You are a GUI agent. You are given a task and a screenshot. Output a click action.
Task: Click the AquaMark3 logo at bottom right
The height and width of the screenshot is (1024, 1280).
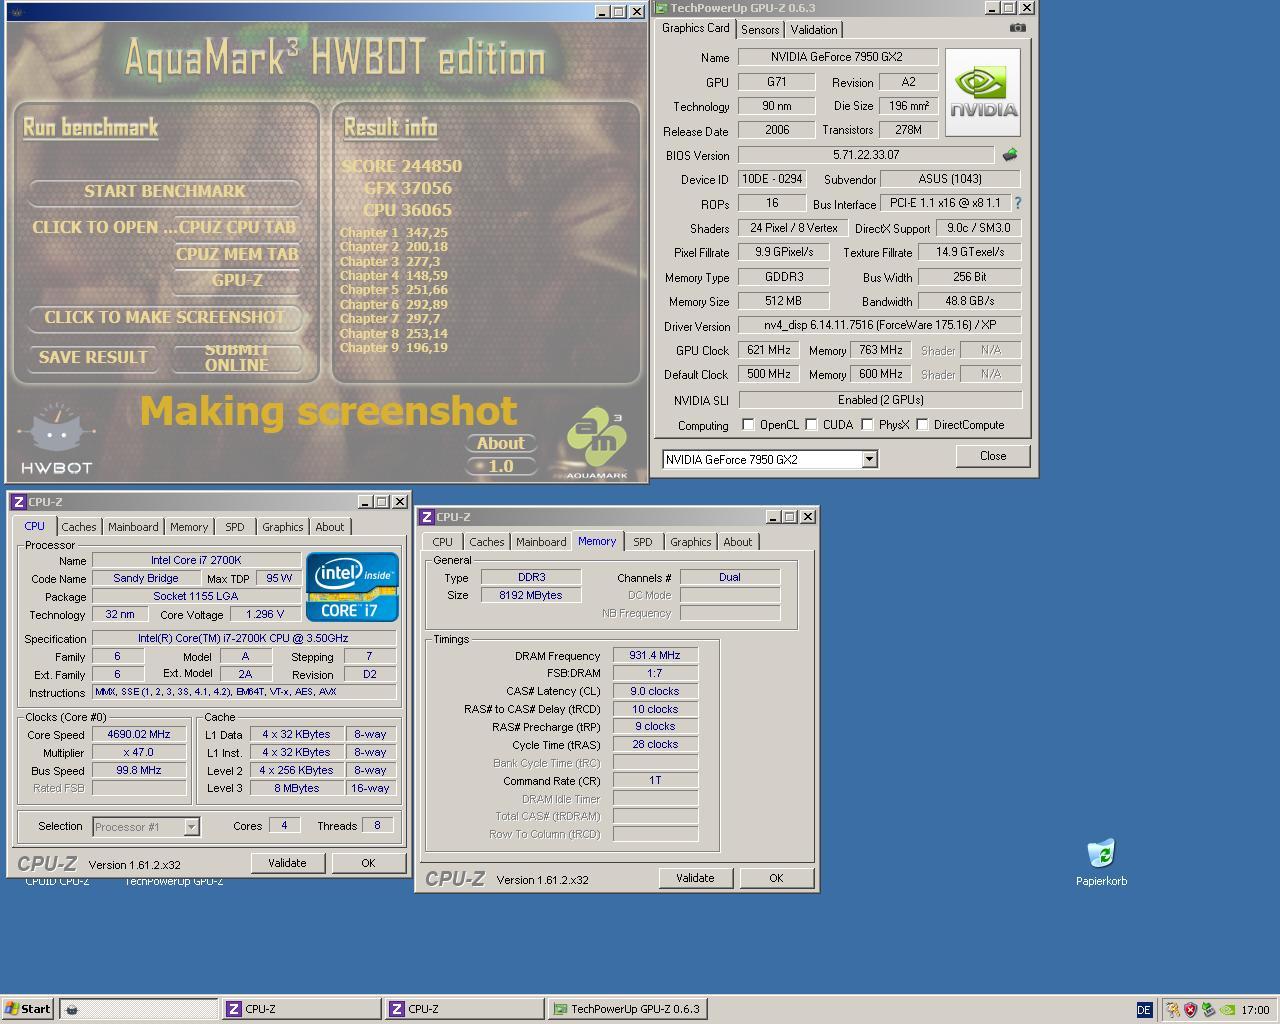(x=597, y=443)
